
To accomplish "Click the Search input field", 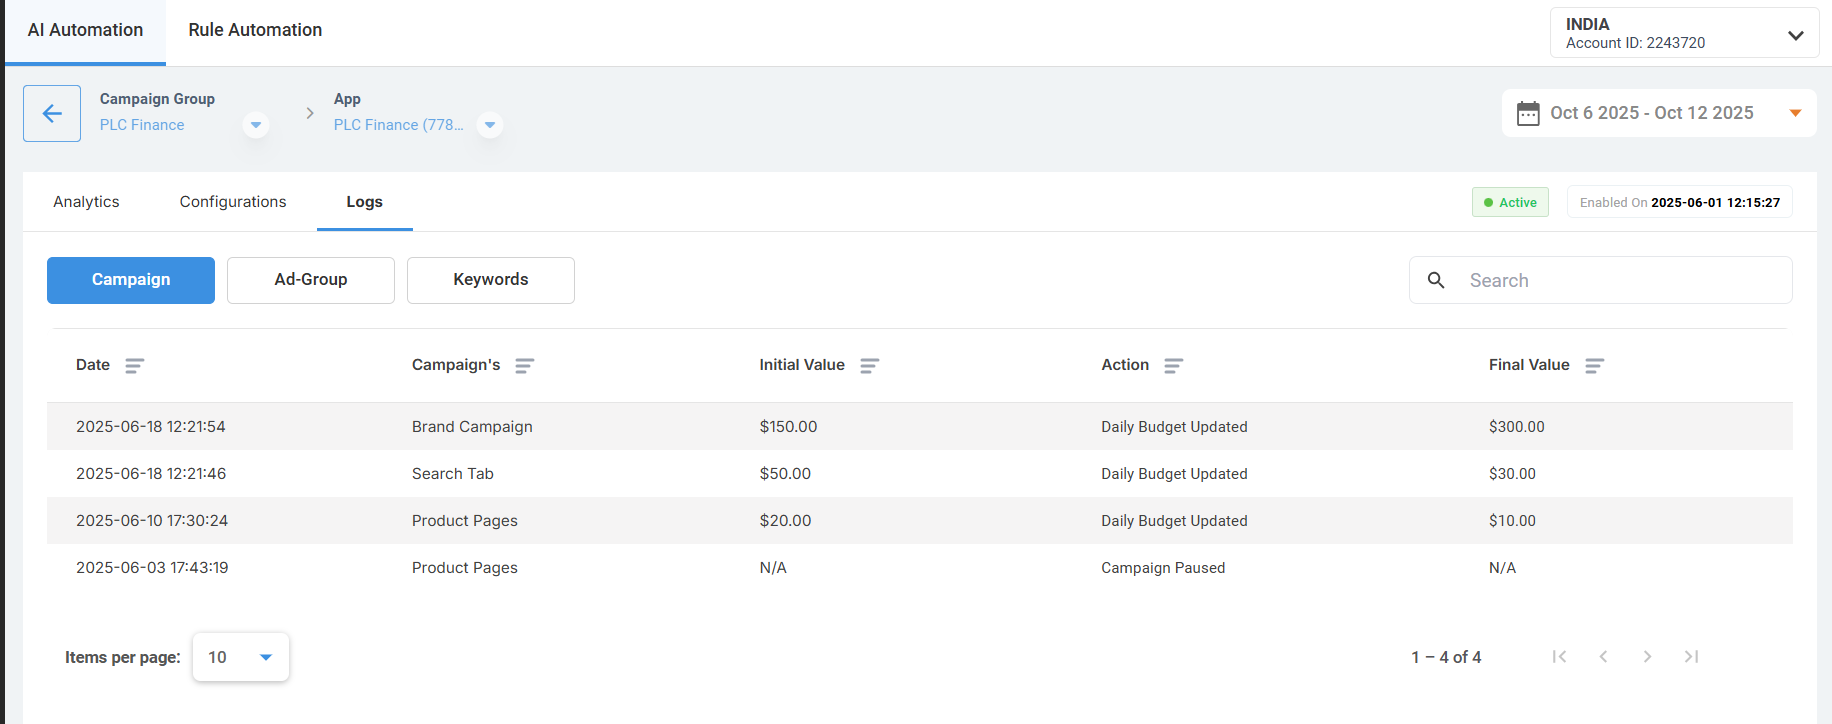I will point(1620,281).
